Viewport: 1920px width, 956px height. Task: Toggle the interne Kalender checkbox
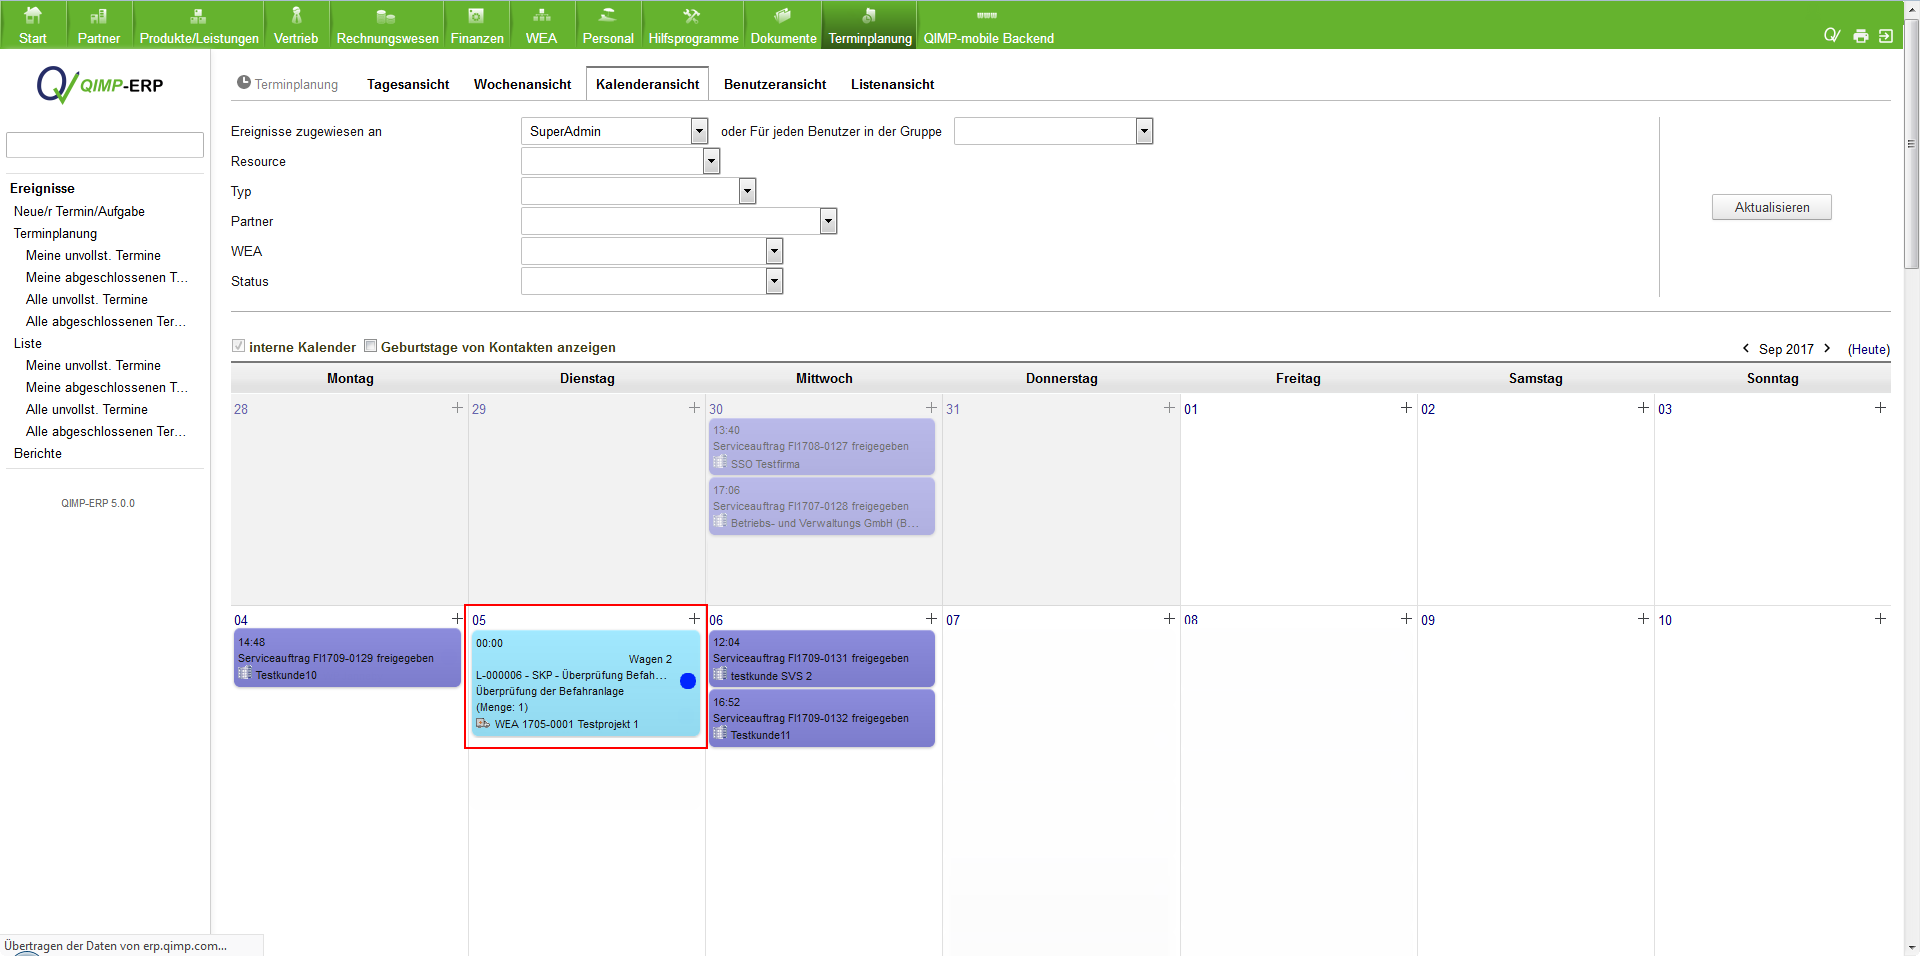(x=238, y=346)
